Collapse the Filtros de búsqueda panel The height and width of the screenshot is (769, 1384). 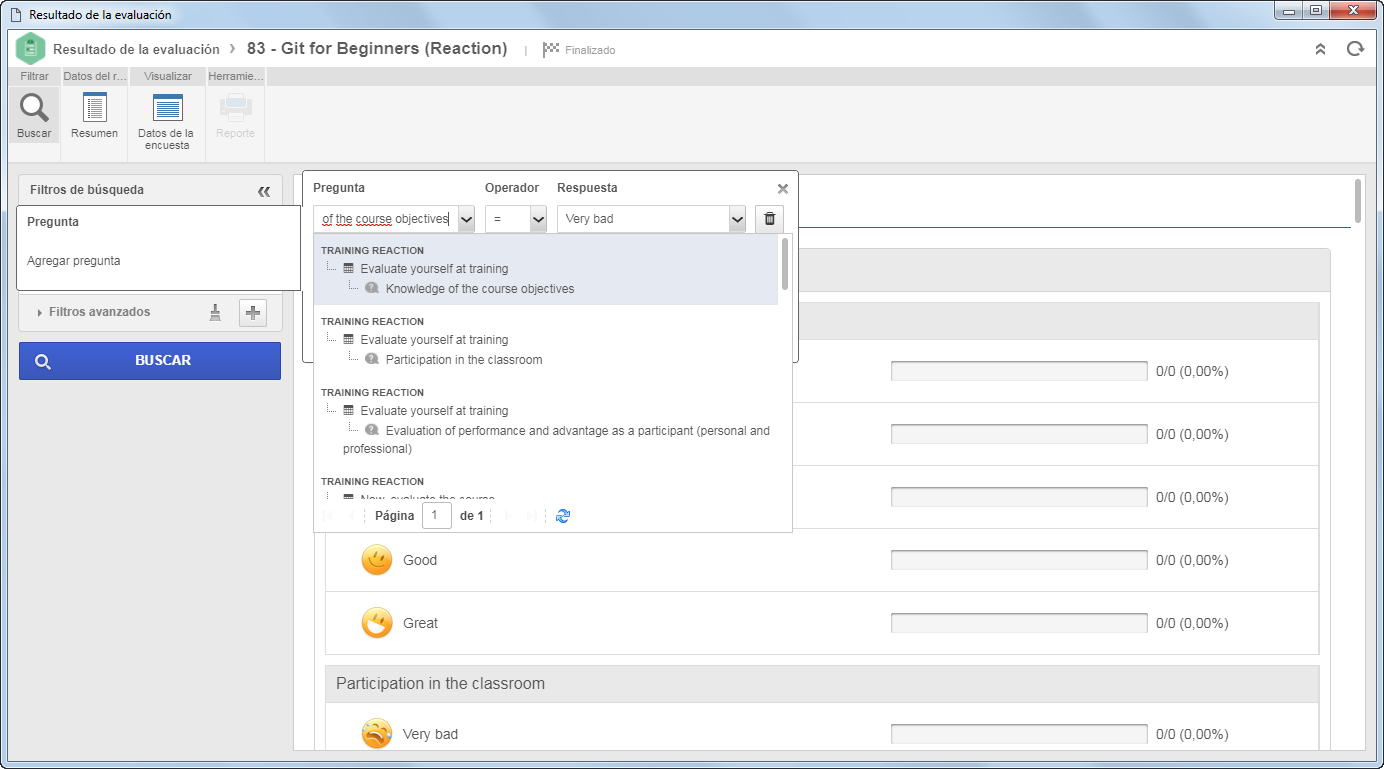(264, 190)
